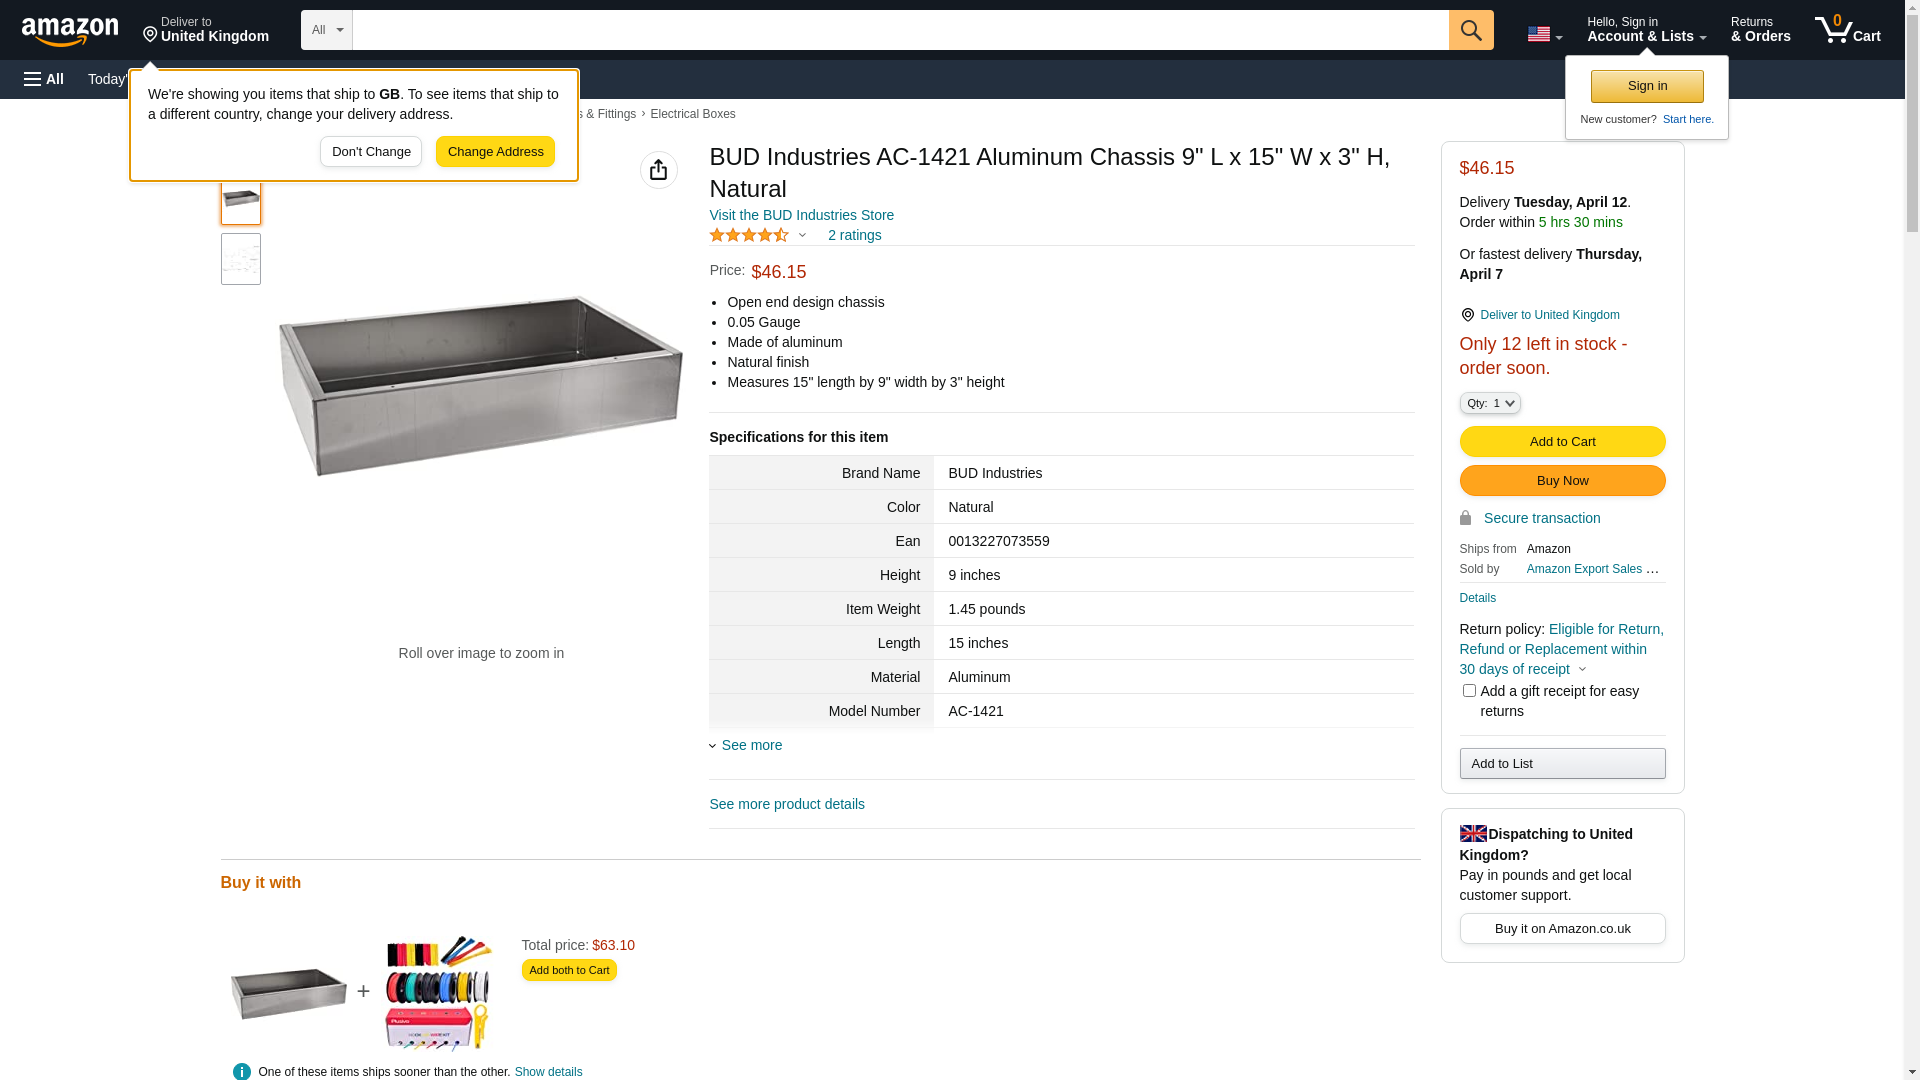Click into the search input field
Screen dimensions: 1920x1080
coord(900,30)
